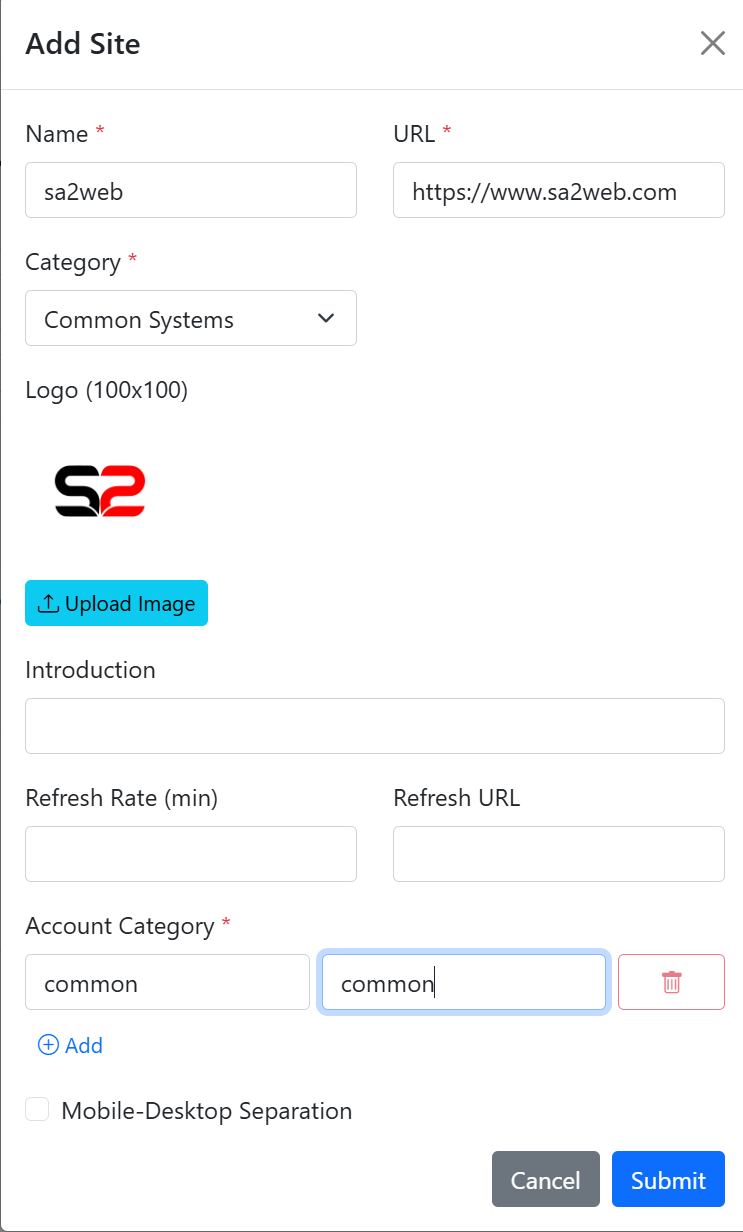Click the red trash delete icon
The image size is (743, 1232).
coord(672,982)
